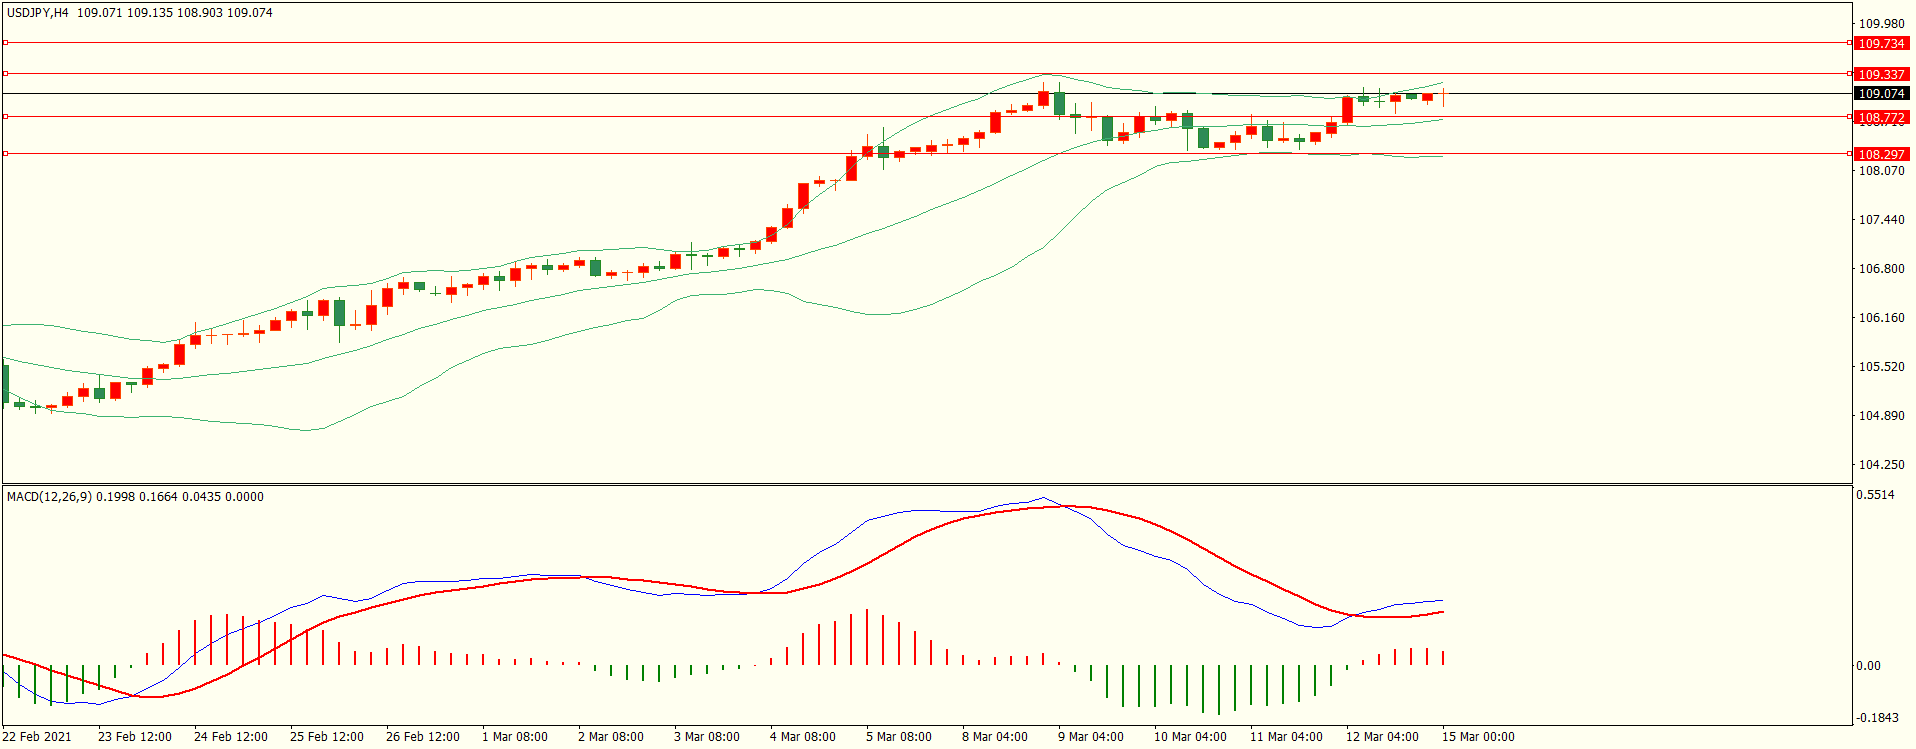The image size is (1916, 749).
Task: Click the 12 Mar 04:00 time label
Action: pyautogui.click(x=1382, y=737)
